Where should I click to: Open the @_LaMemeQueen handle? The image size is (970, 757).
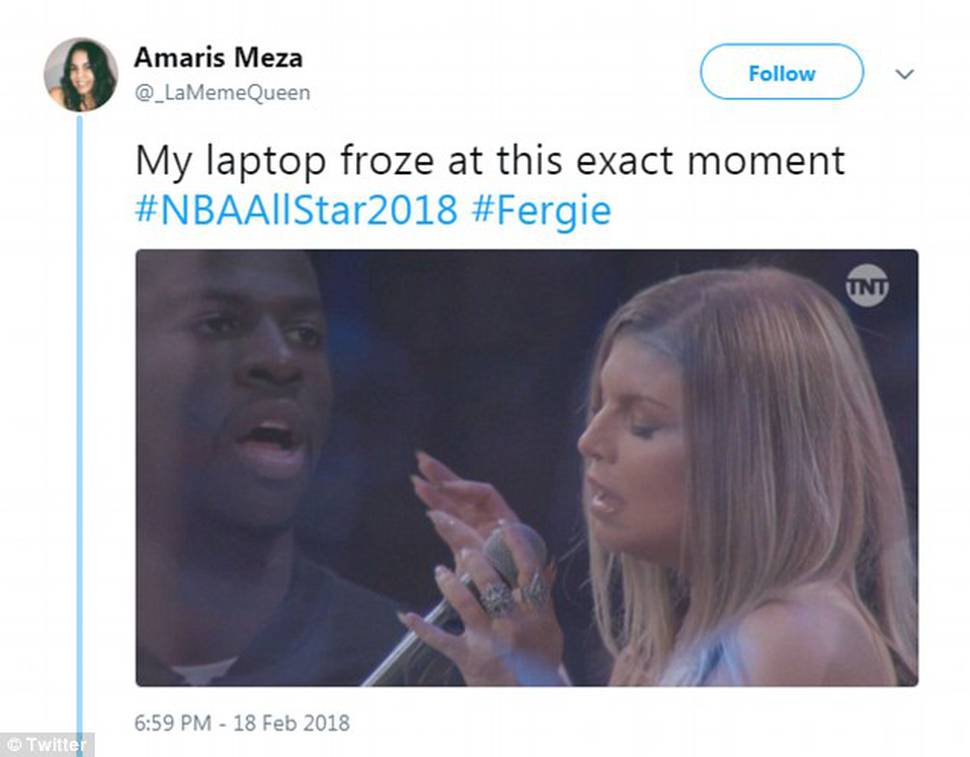click(x=223, y=93)
